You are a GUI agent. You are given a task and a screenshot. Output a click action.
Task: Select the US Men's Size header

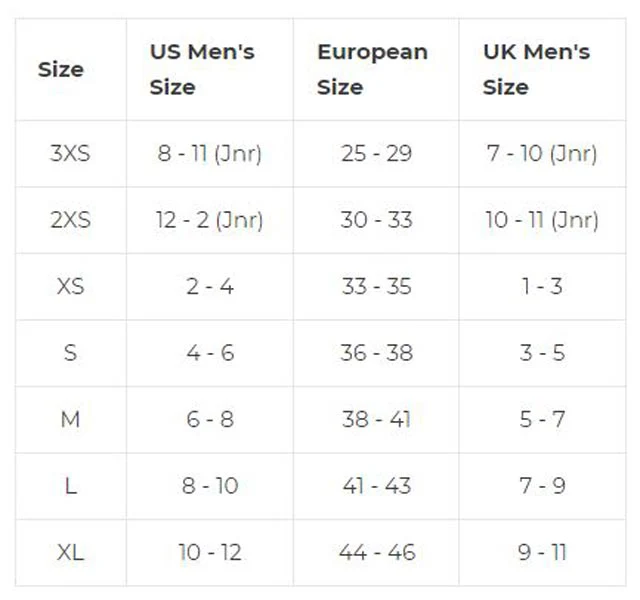[x=202, y=69]
